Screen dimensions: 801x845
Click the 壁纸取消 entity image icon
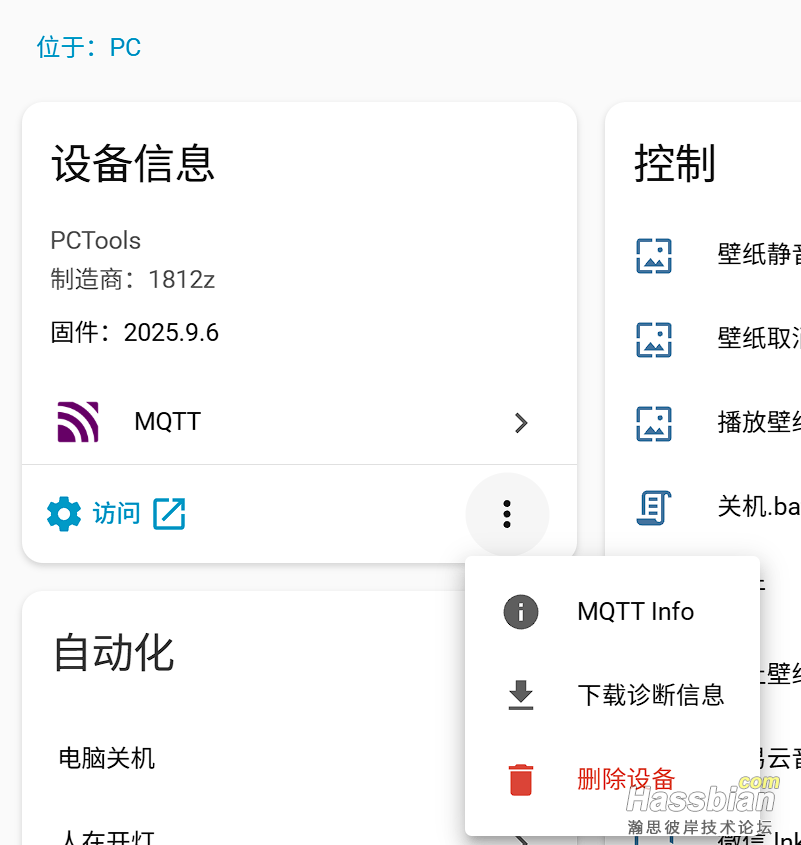coord(654,340)
